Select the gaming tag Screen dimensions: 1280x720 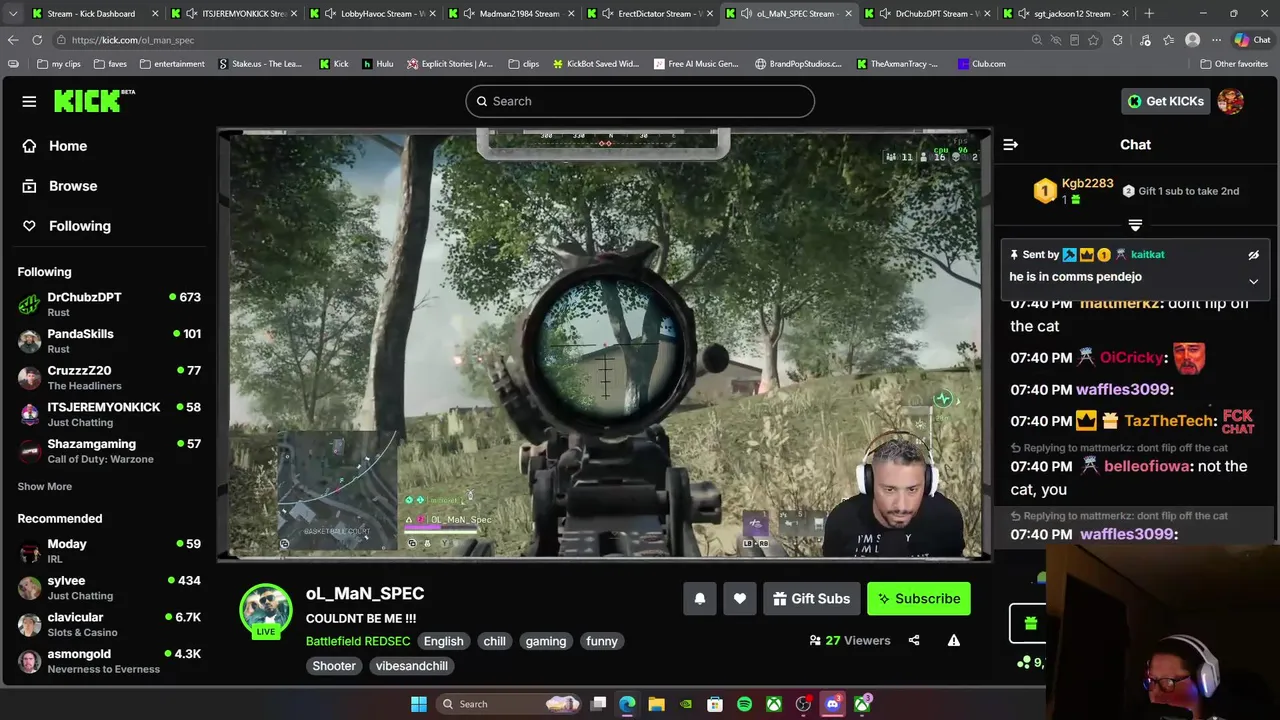coord(546,641)
